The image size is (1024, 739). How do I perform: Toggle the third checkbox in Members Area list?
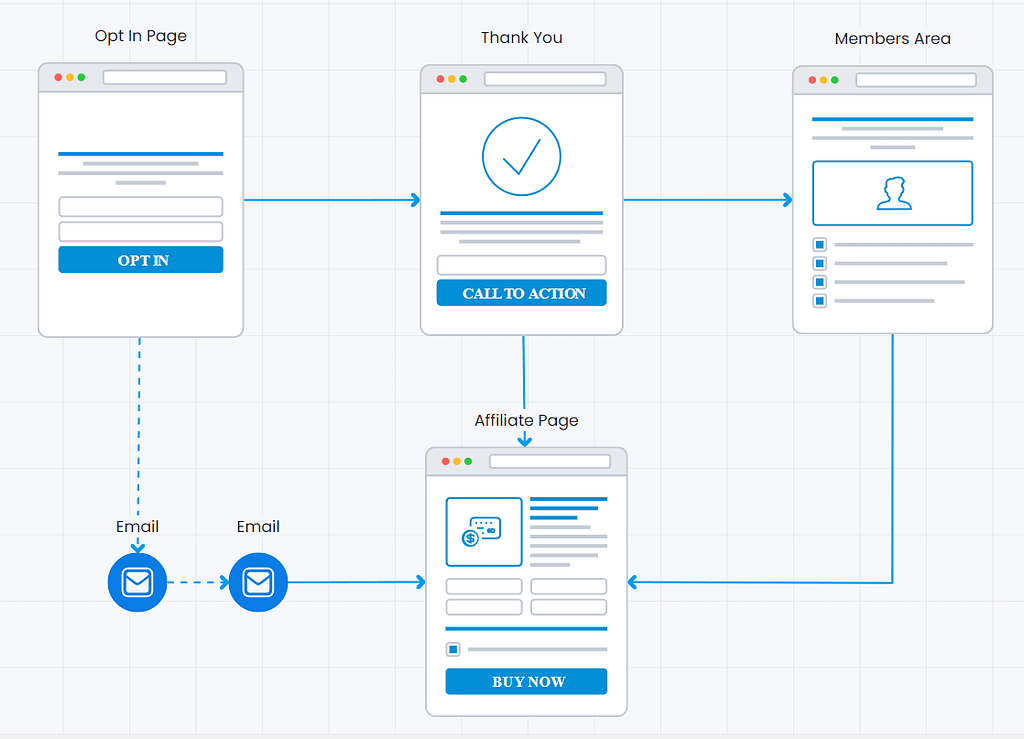pos(820,282)
